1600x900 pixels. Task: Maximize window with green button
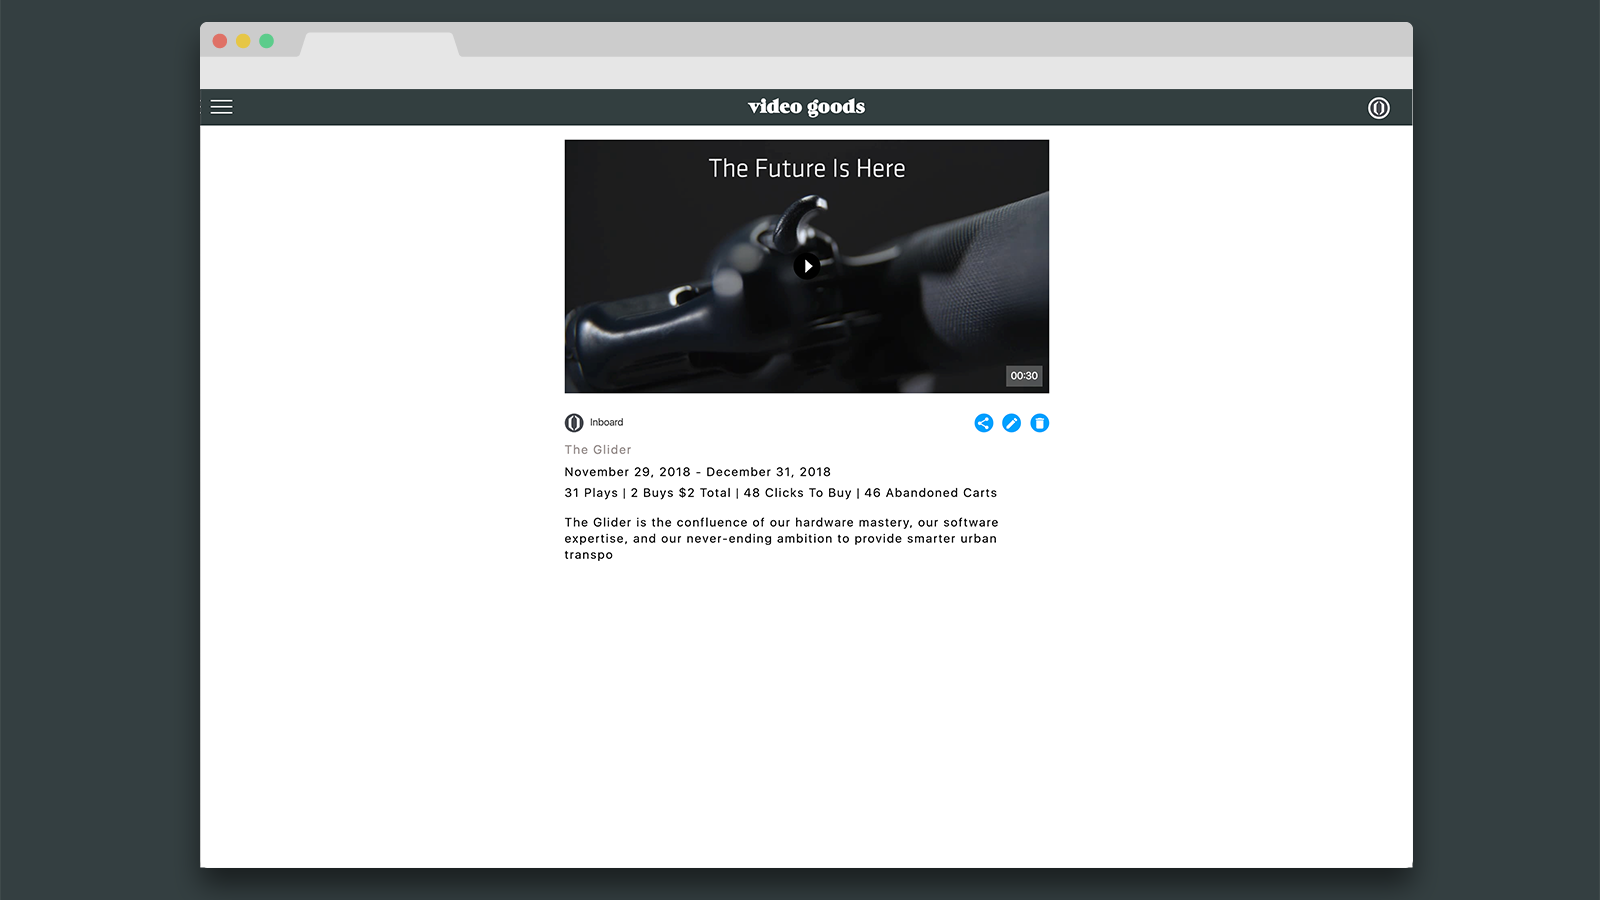tap(266, 41)
